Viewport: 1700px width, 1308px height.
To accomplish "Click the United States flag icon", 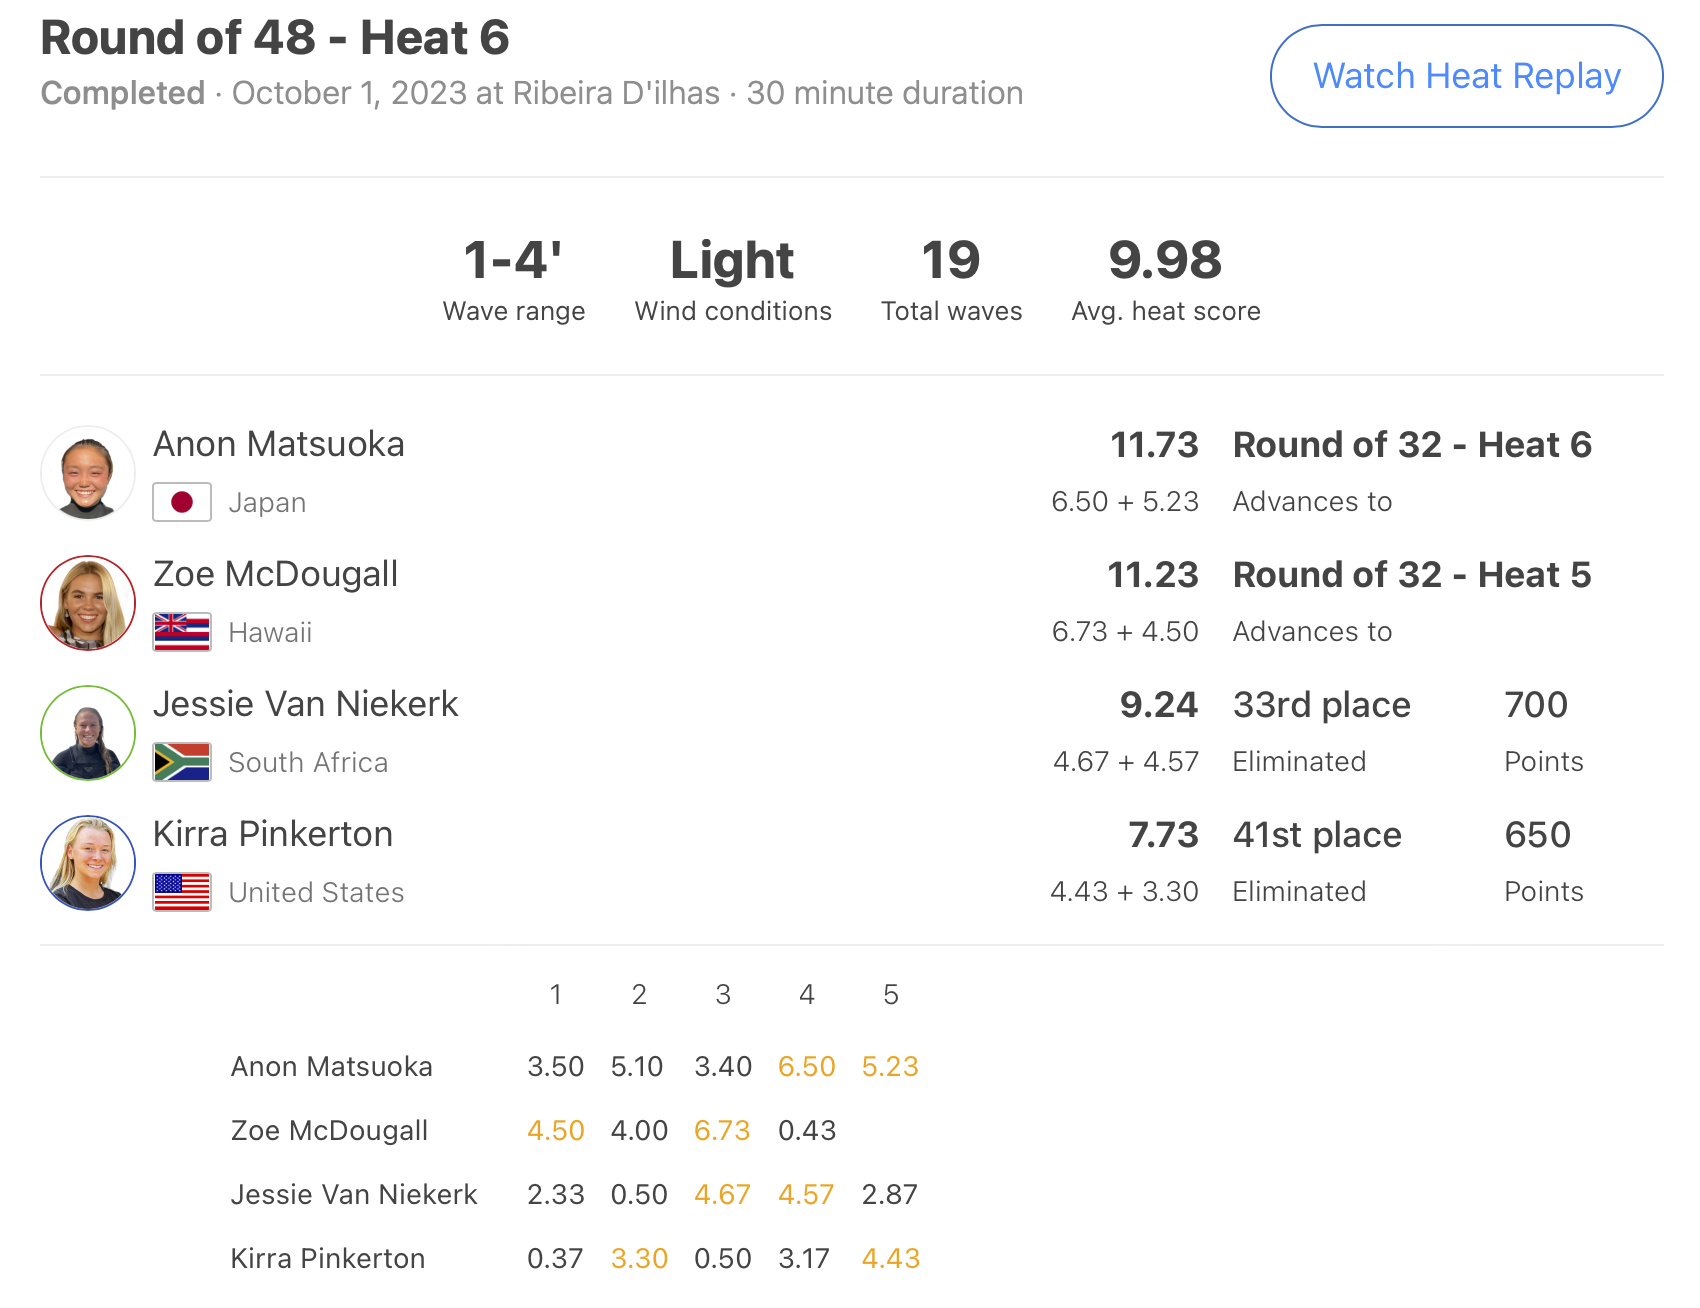I will 182,892.
